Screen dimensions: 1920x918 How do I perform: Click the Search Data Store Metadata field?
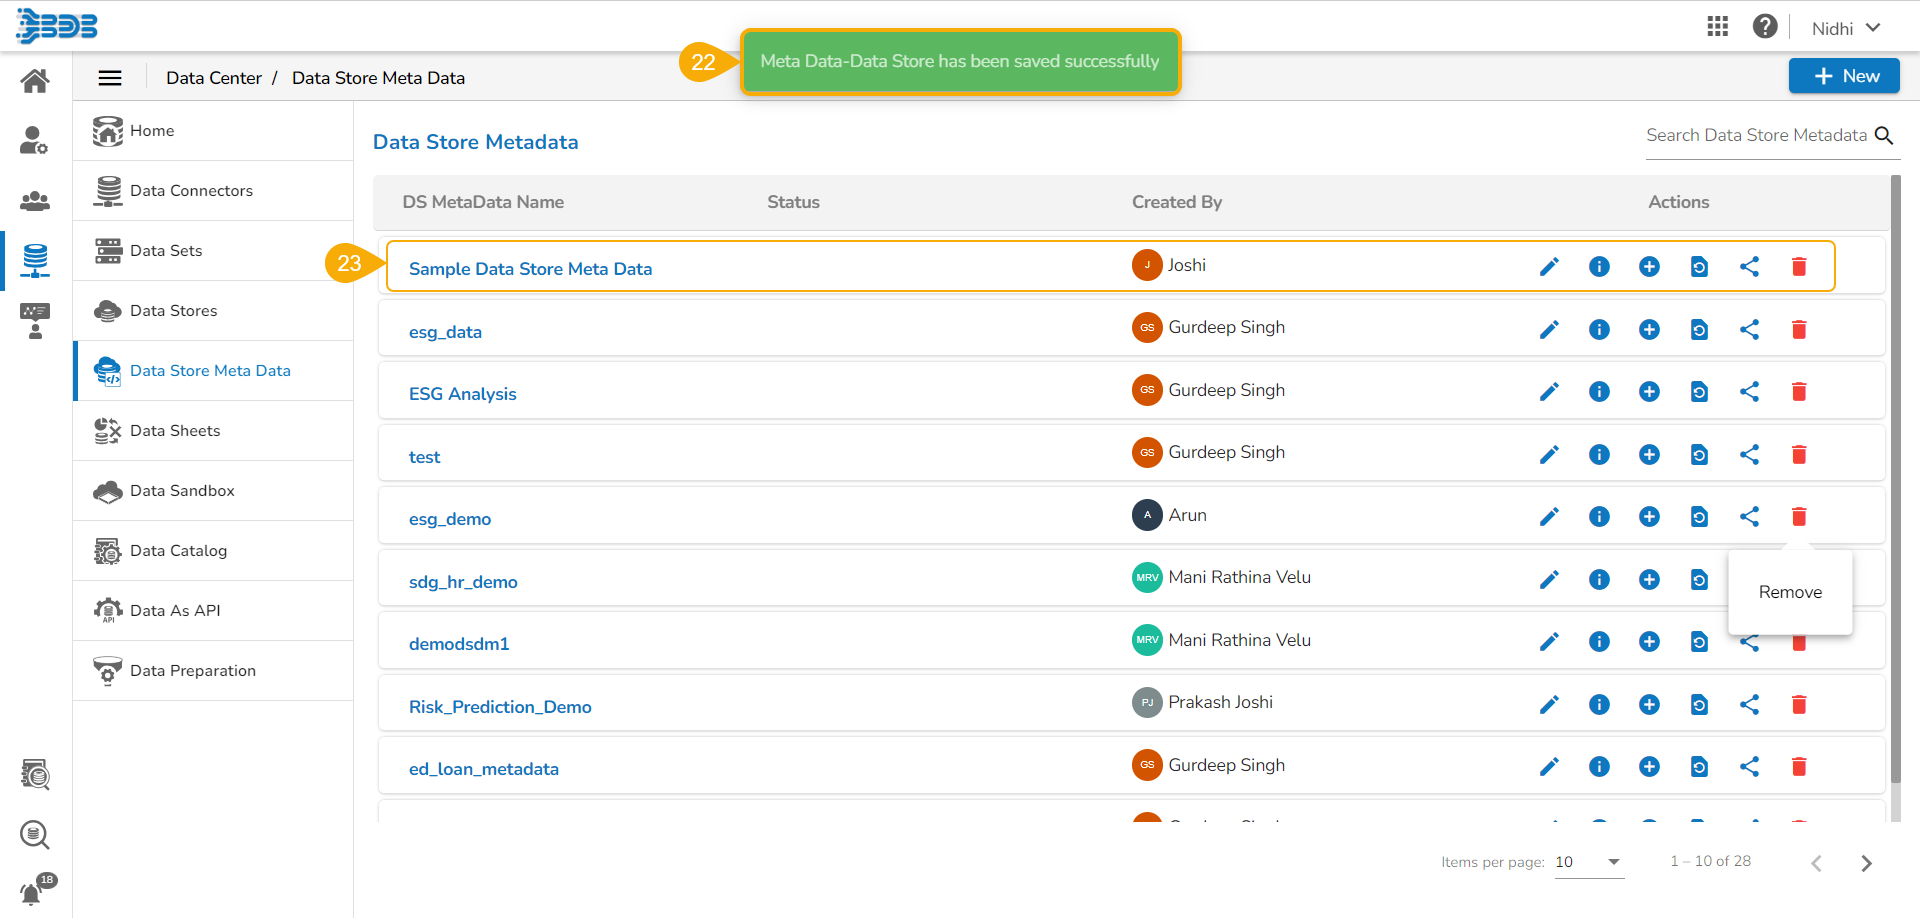(x=1756, y=136)
